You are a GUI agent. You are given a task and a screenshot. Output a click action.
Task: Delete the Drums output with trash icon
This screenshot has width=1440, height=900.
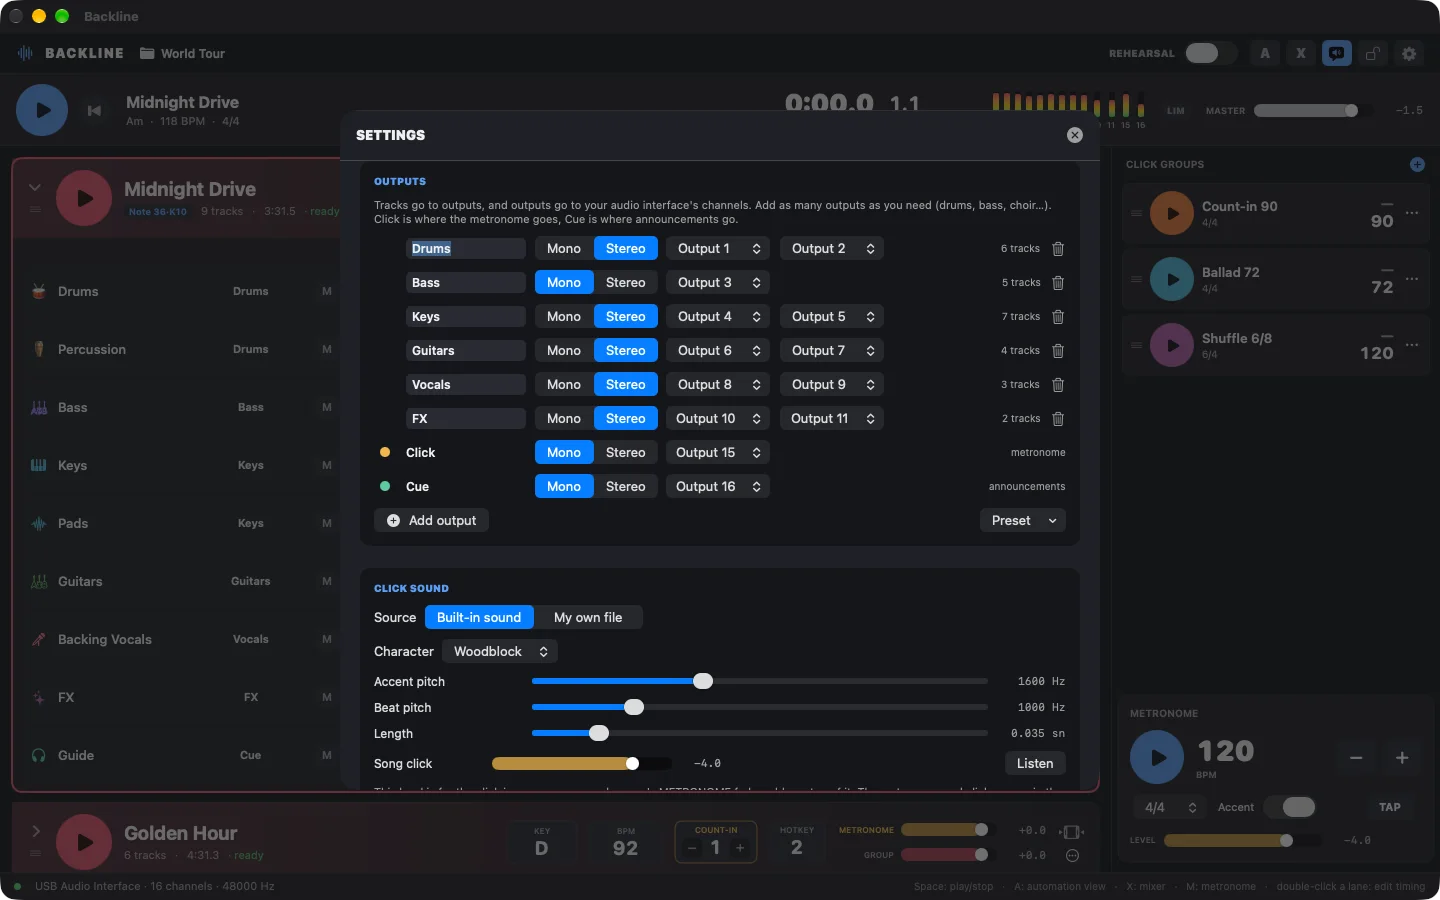1058,249
